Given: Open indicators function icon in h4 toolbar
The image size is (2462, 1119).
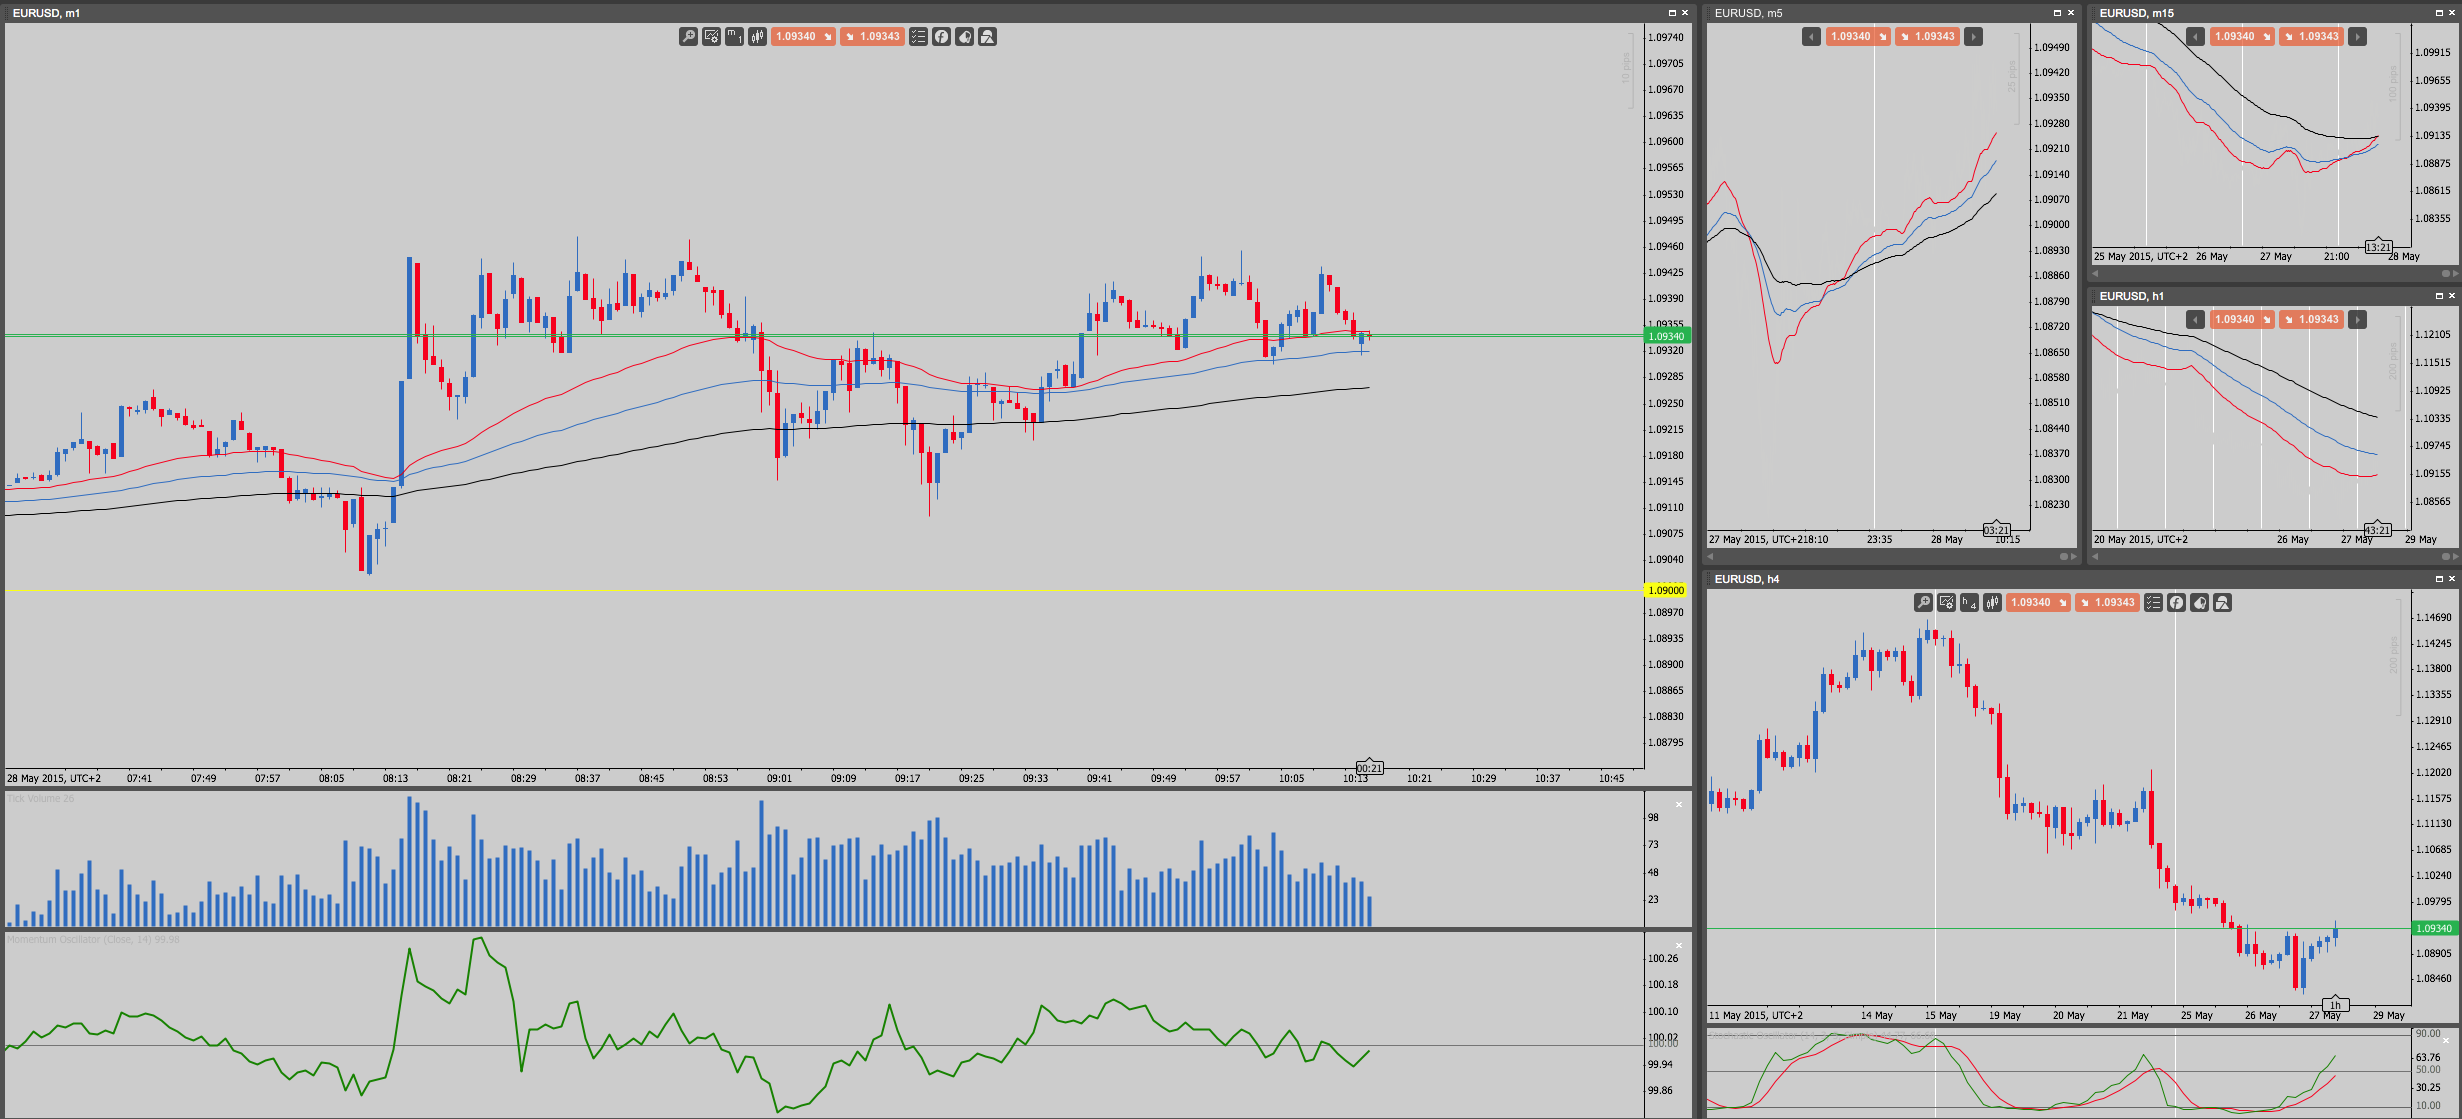Looking at the screenshot, I should coord(2176,603).
